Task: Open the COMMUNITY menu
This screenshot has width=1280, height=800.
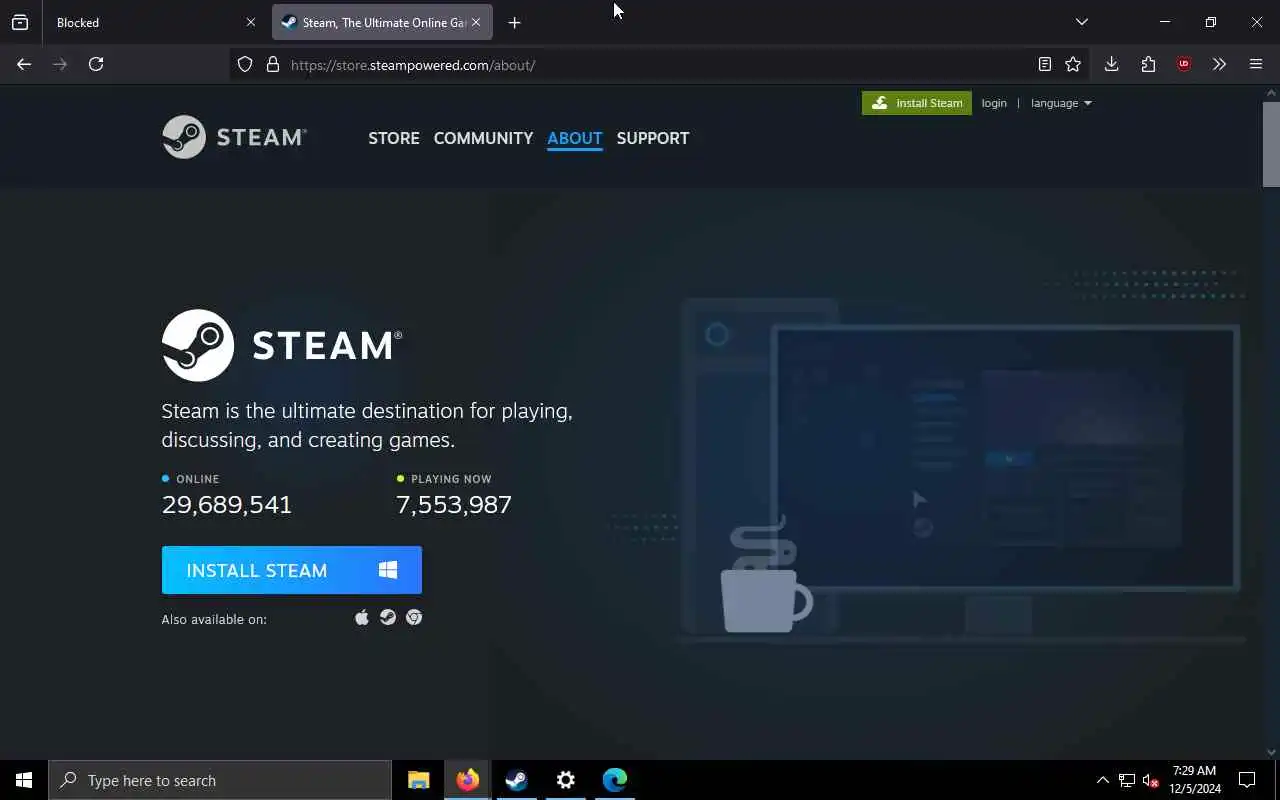Action: (x=483, y=138)
